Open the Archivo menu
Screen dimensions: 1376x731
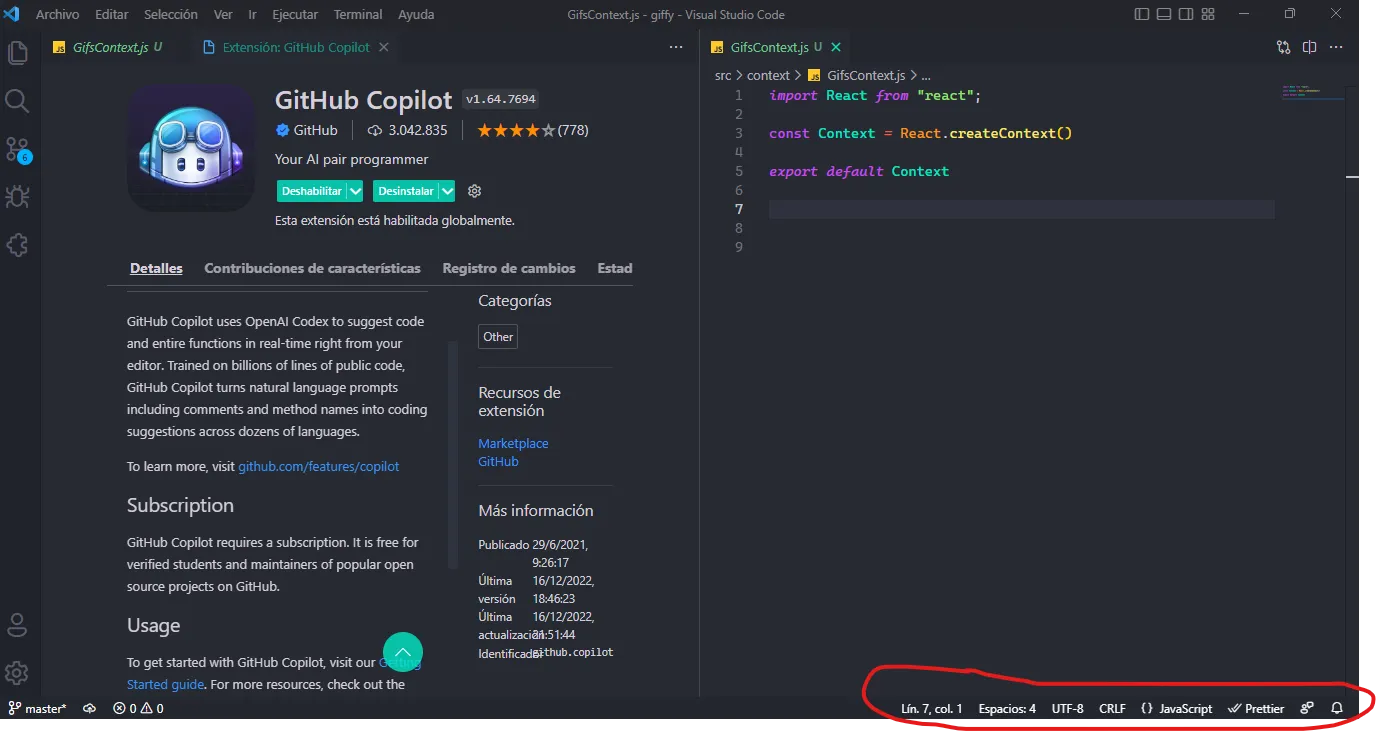57,15
